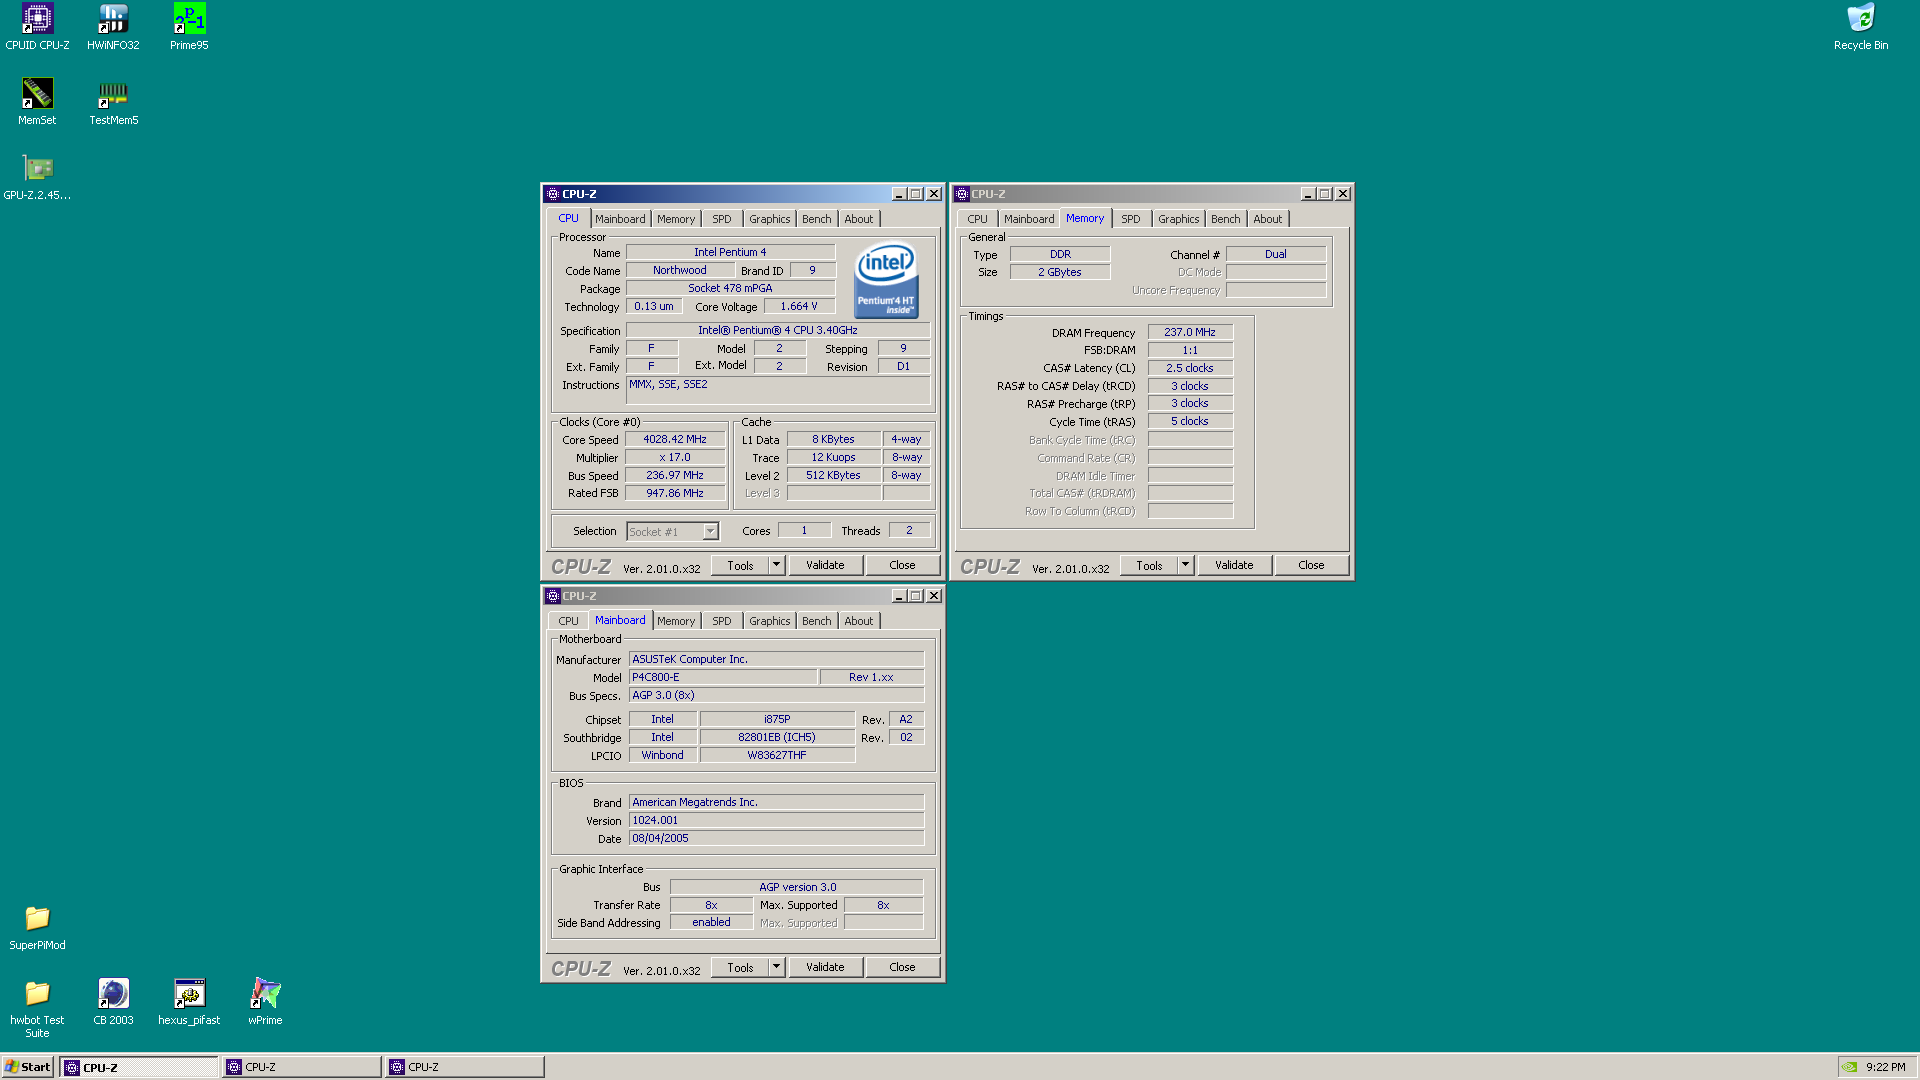Open the Recycle Bin

[x=1861, y=27]
